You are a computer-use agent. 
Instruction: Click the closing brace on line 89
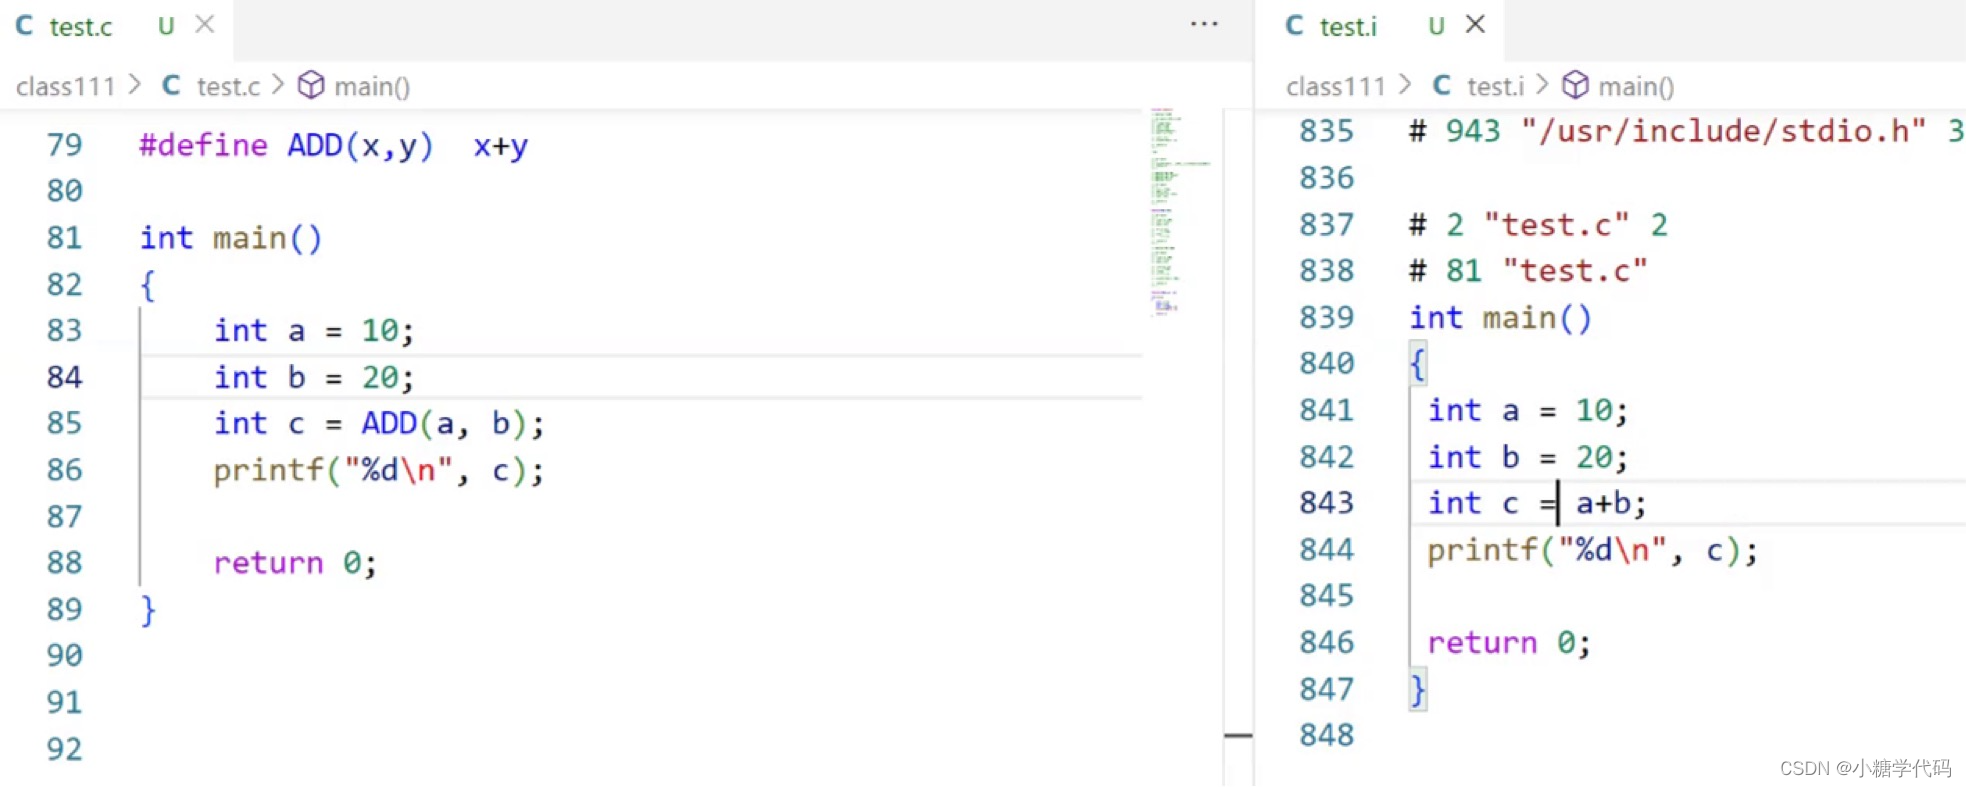(148, 610)
